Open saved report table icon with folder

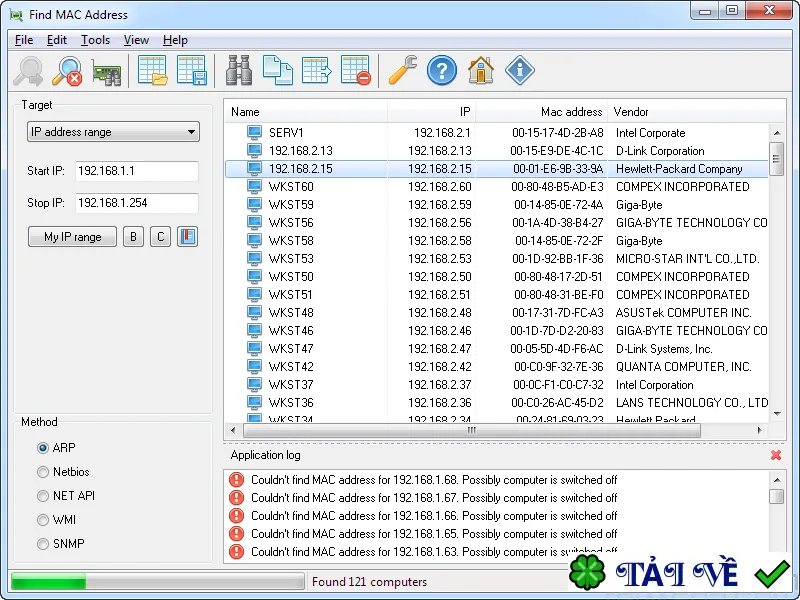point(153,70)
